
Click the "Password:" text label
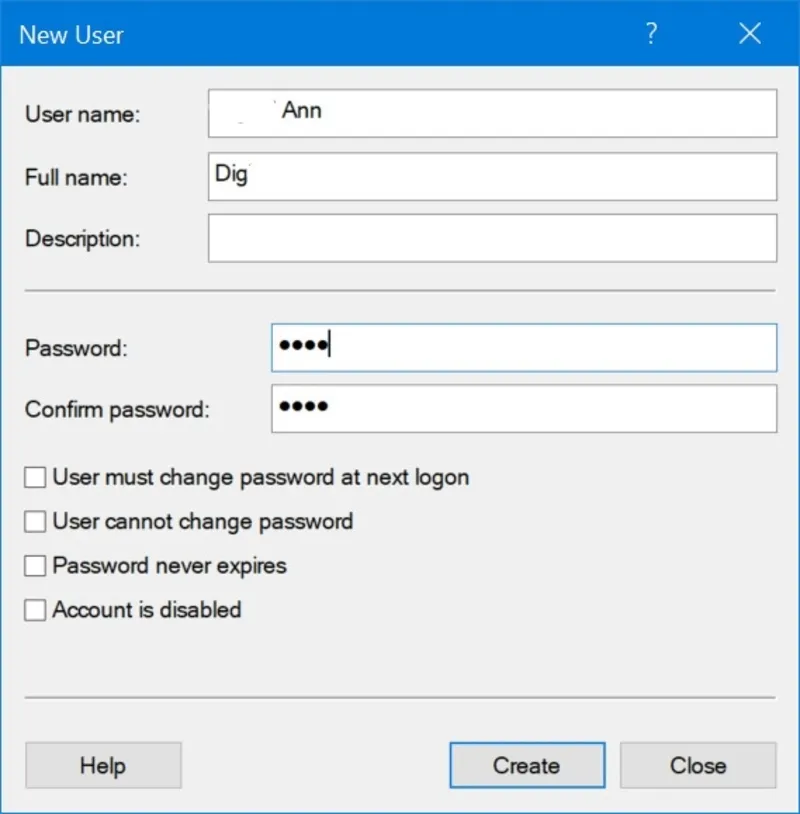(x=76, y=348)
